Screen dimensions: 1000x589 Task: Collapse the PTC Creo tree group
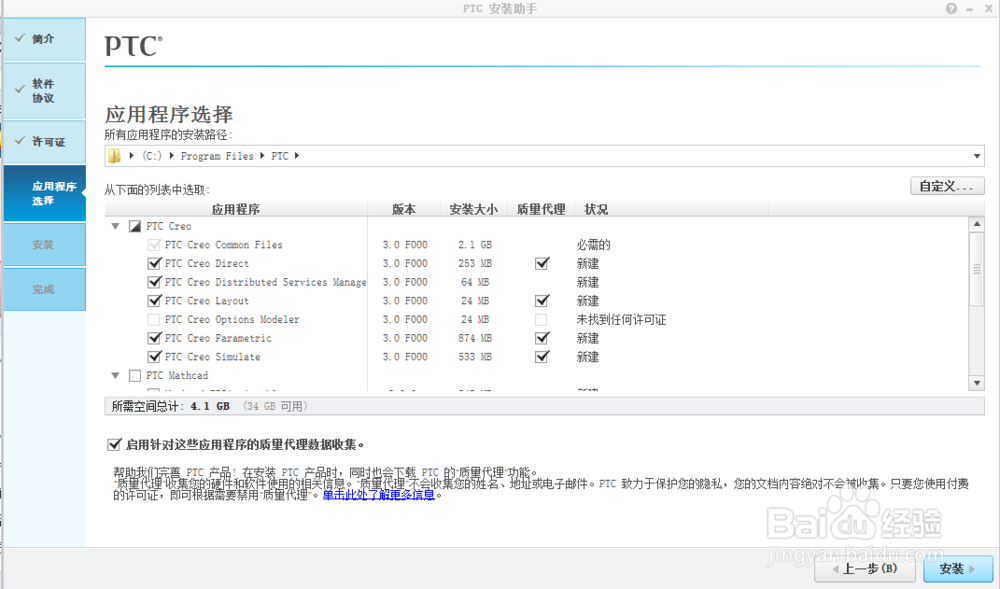[x=115, y=226]
